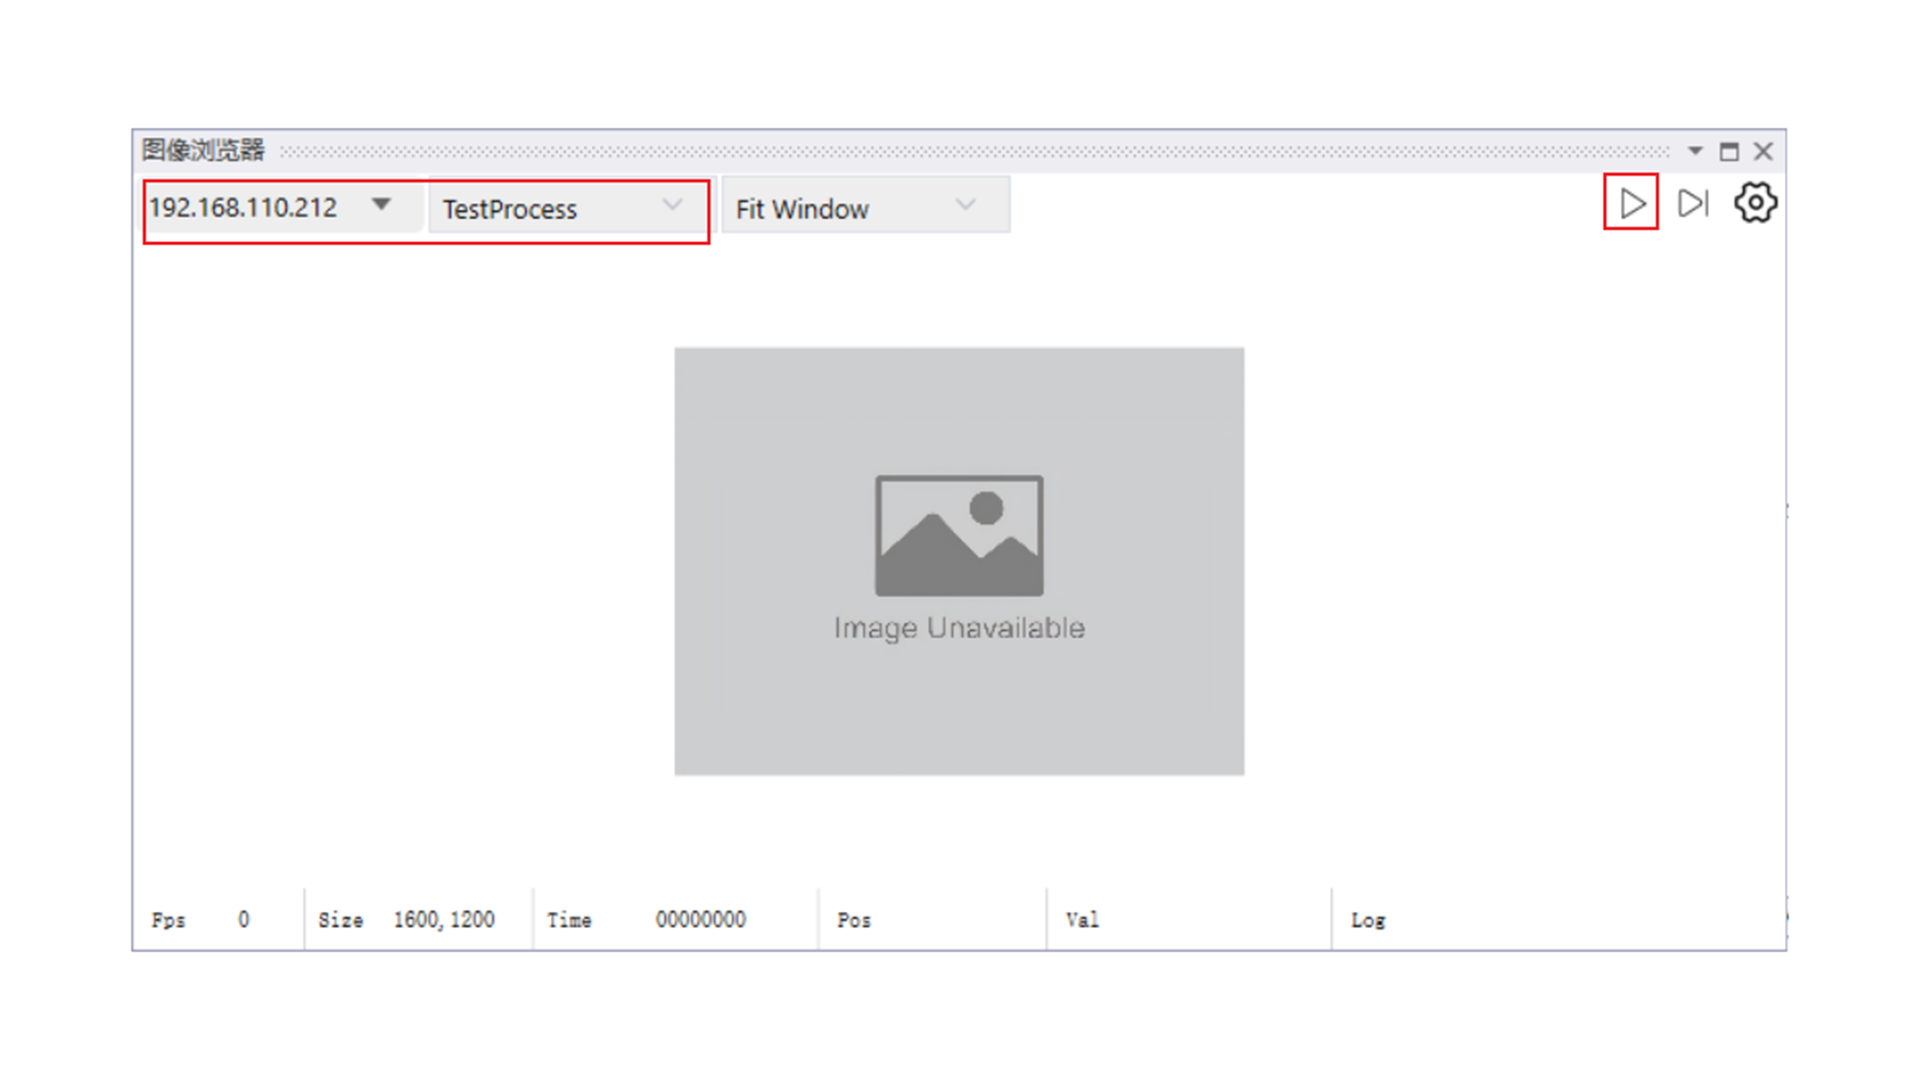Click the 图像浏览器 panel title
The height and width of the screenshot is (1080, 1920).
coord(203,150)
